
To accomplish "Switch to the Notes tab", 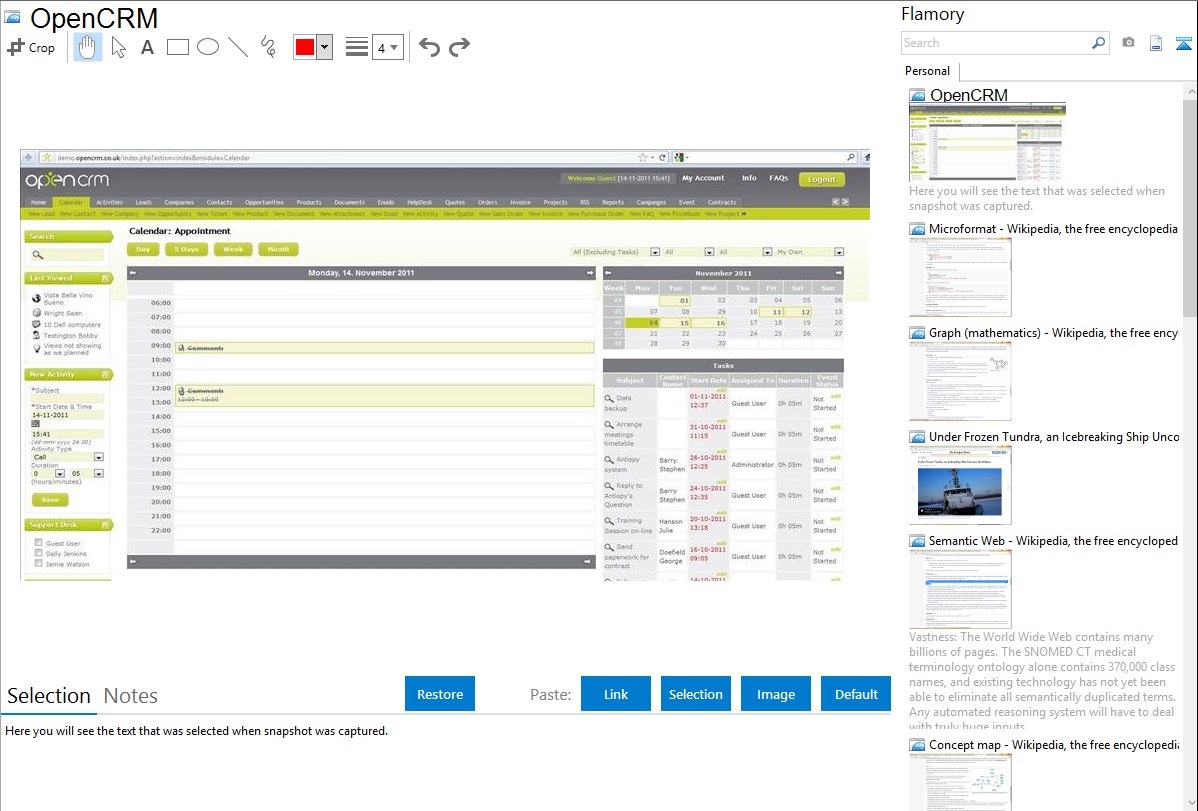I will 131,696.
